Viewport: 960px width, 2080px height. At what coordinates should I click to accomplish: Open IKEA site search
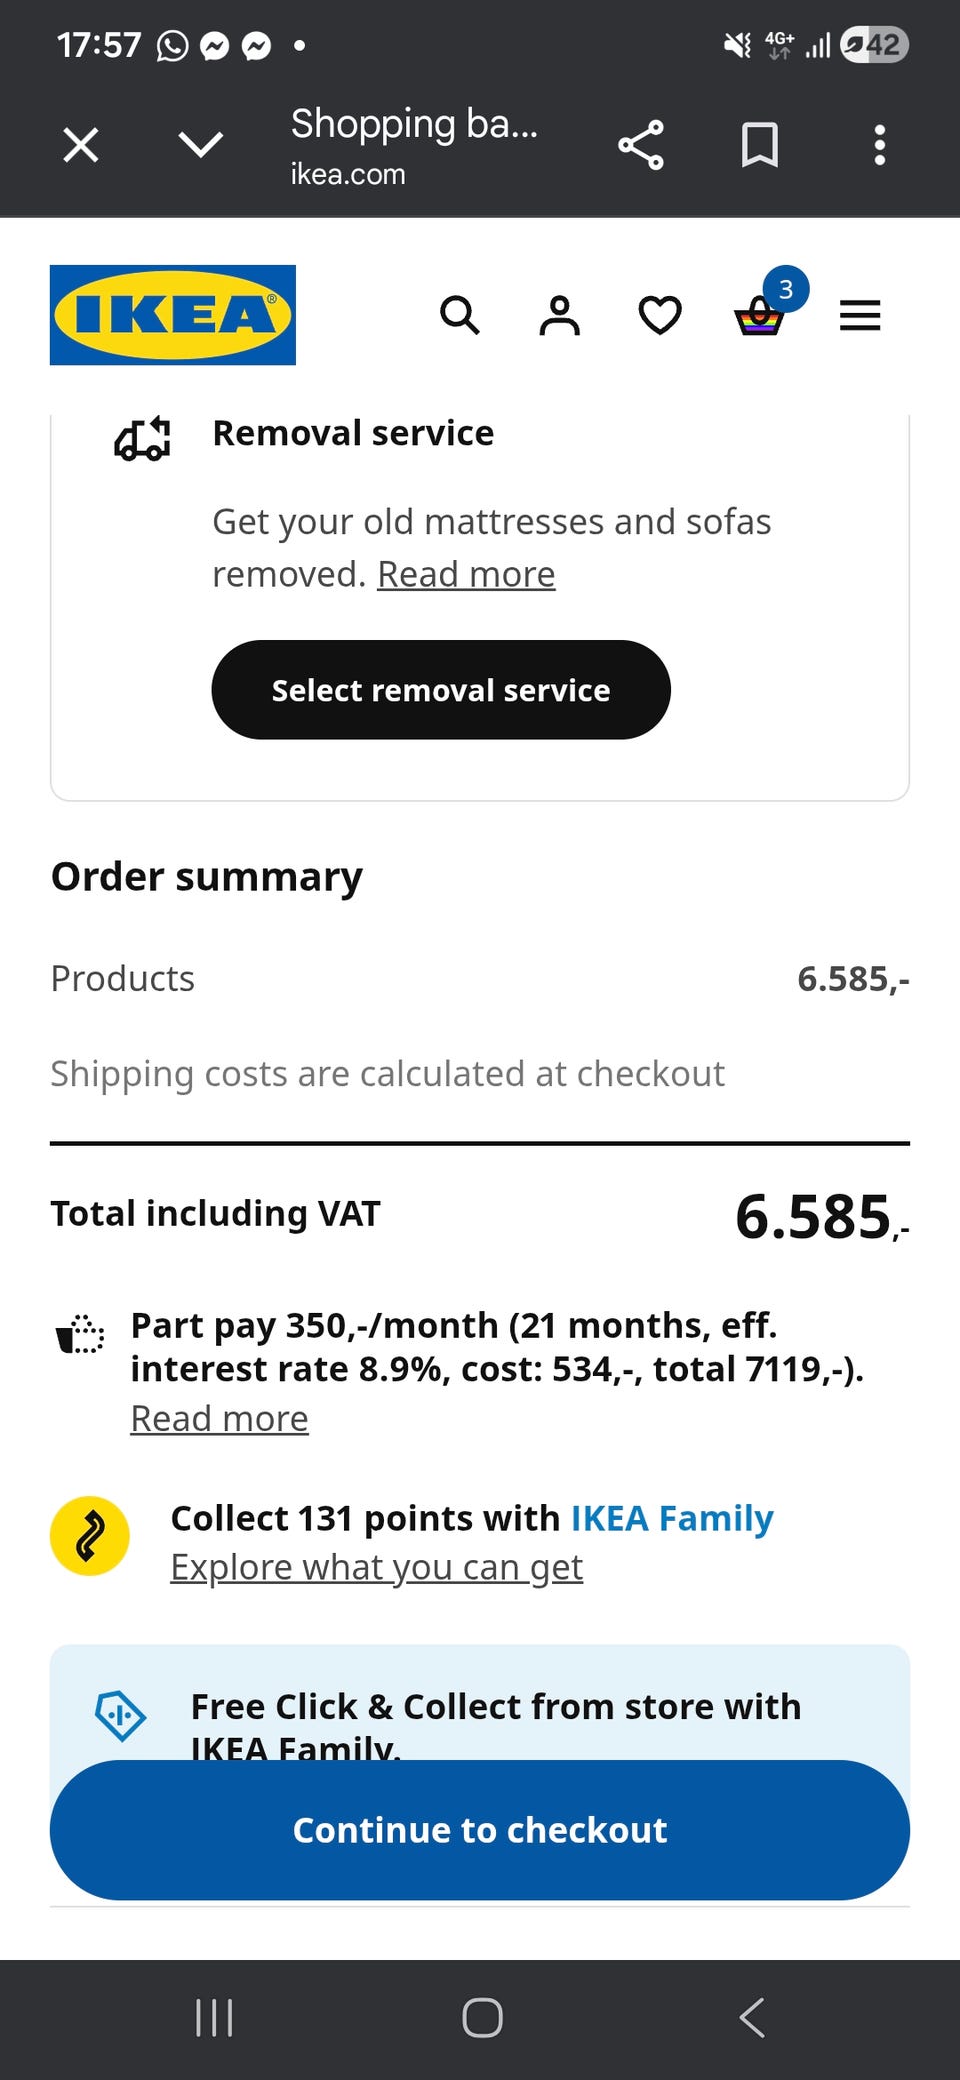[x=460, y=315]
